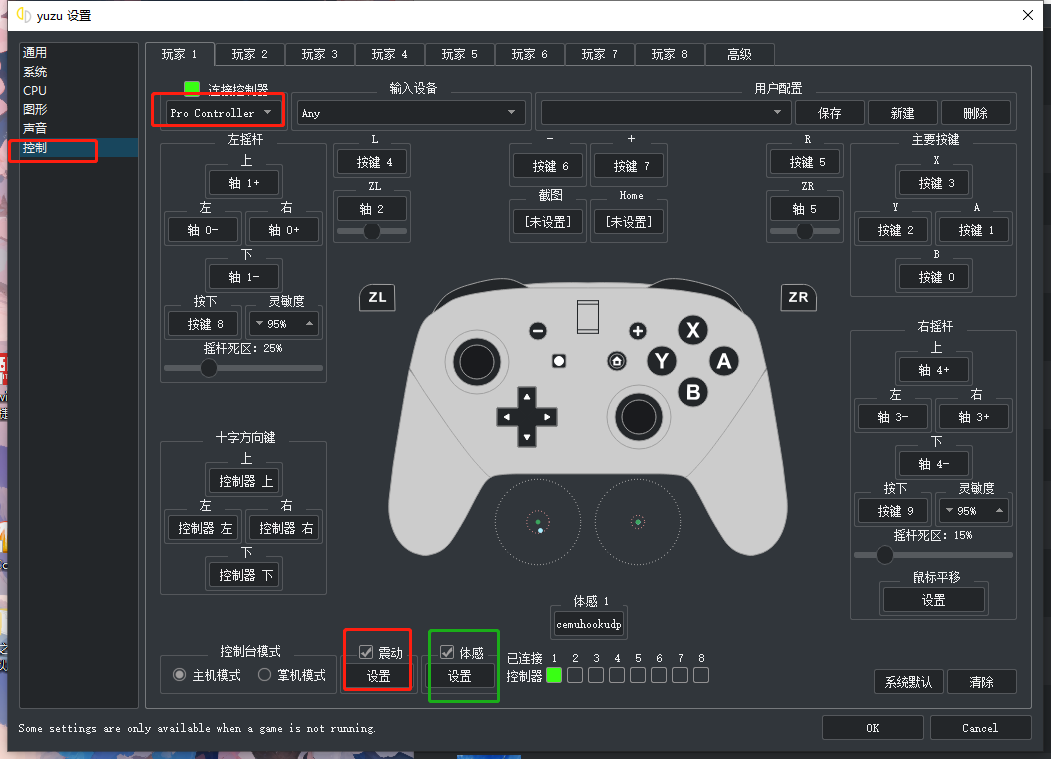Switch to the 玩家 2 tab
Viewport: 1051px width, 759px height.
click(249, 54)
